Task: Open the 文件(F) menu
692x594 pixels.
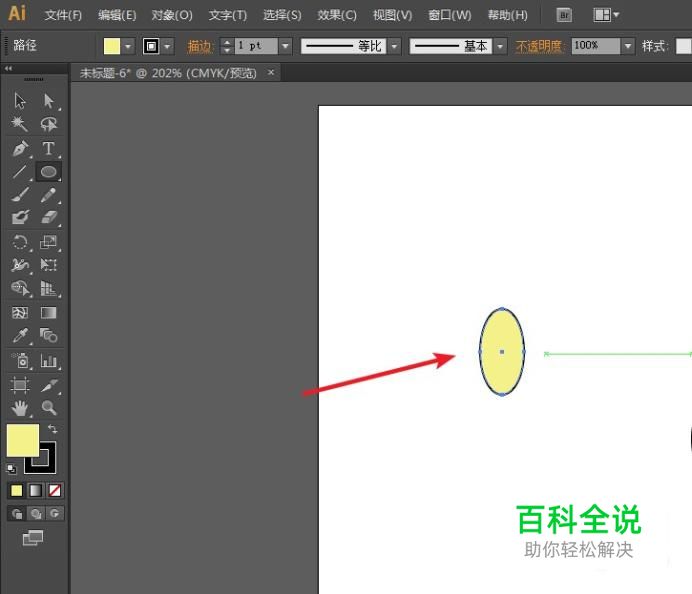Action: (x=63, y=15)
